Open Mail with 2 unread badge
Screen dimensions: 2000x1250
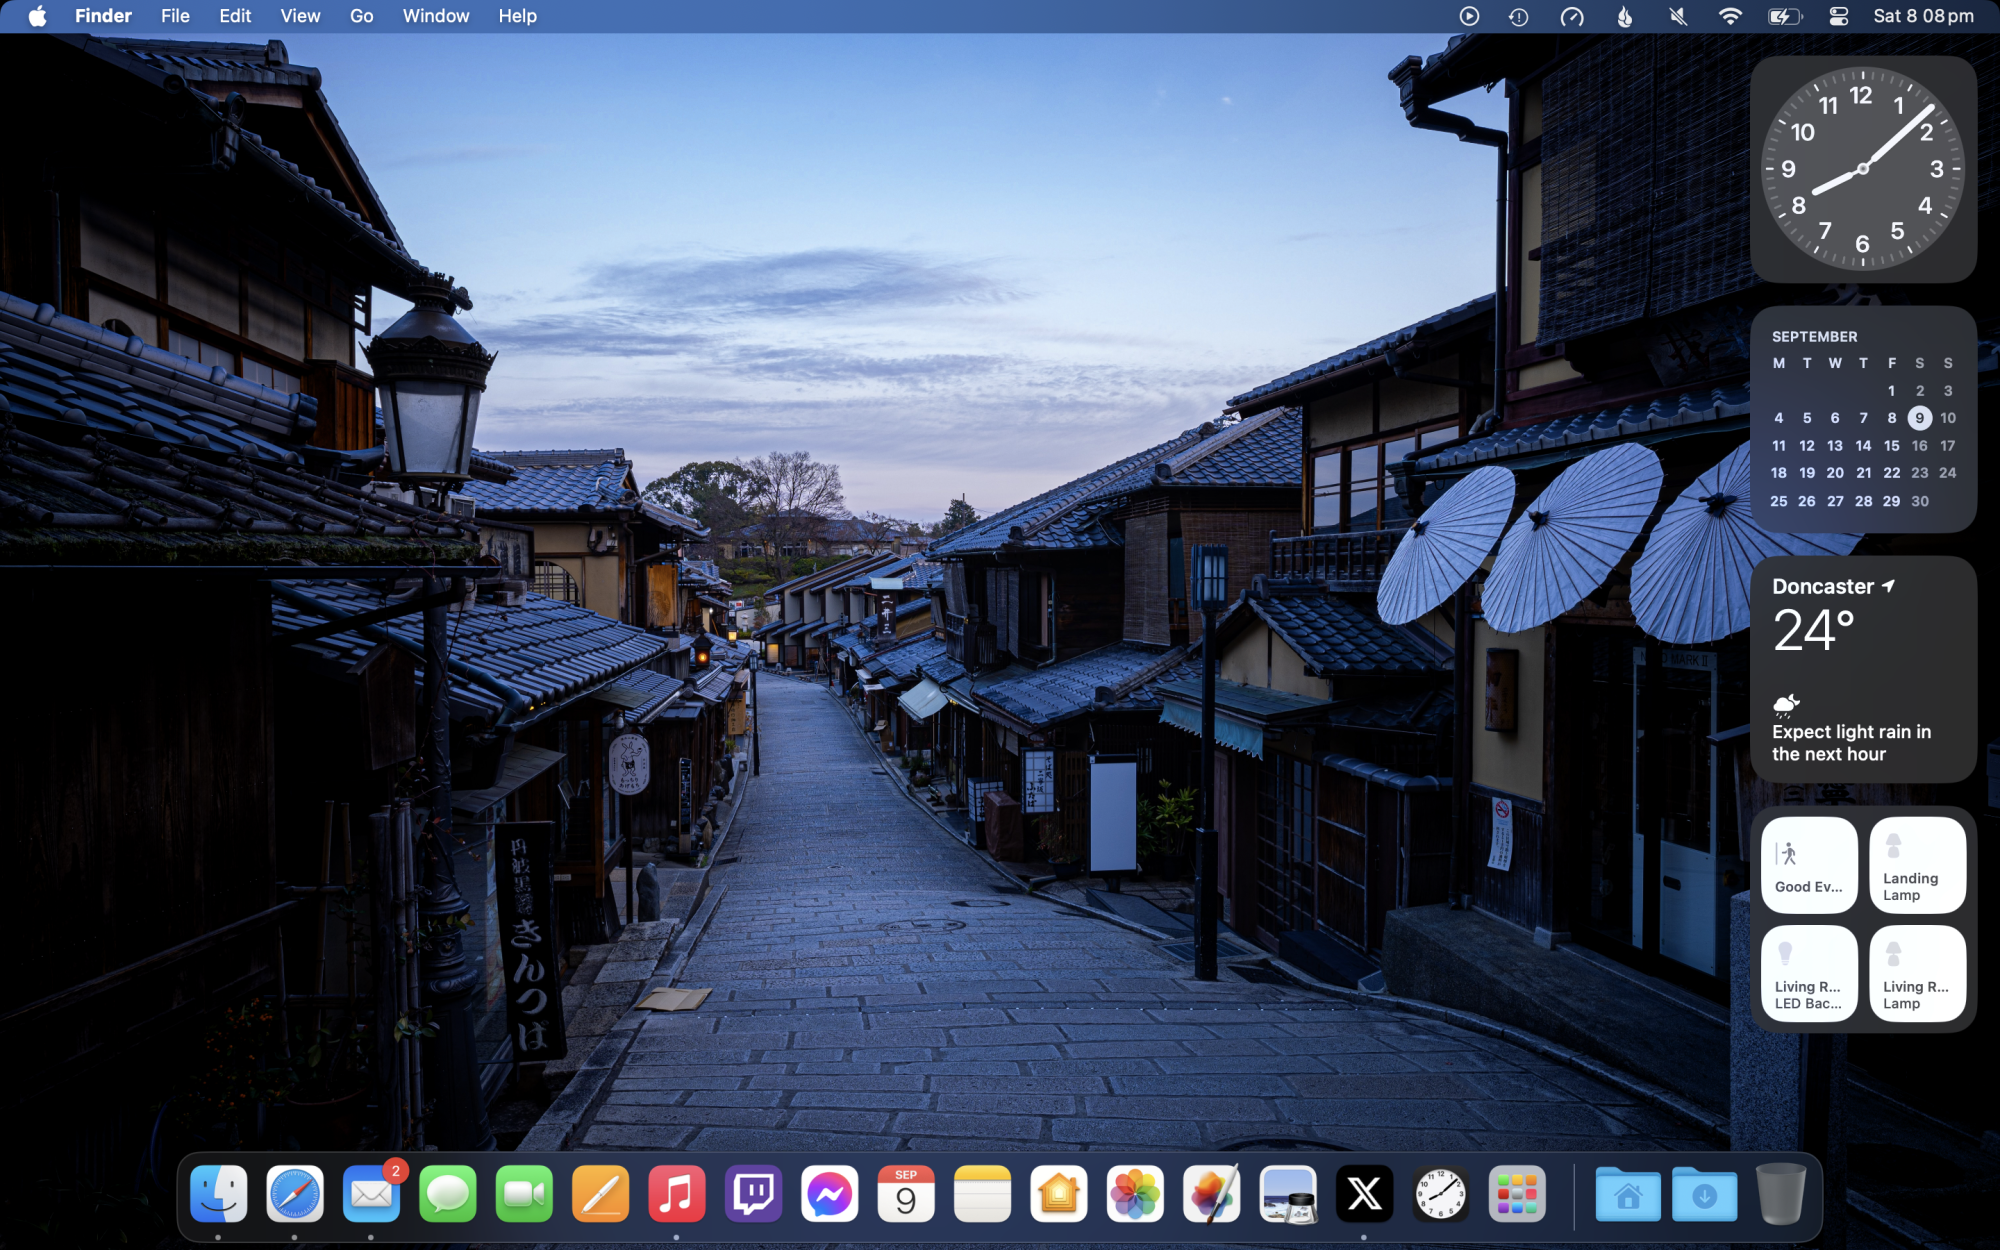371,1193
